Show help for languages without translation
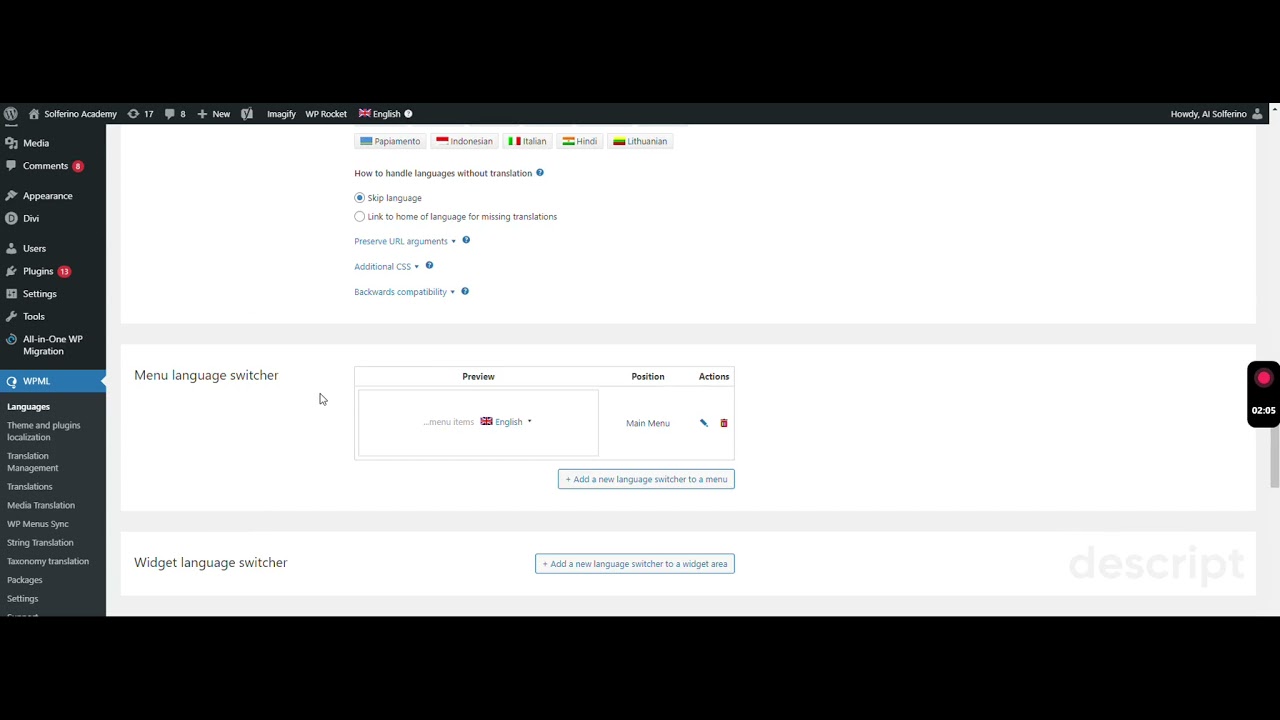Screen dimensions: 1280x720 540,173
